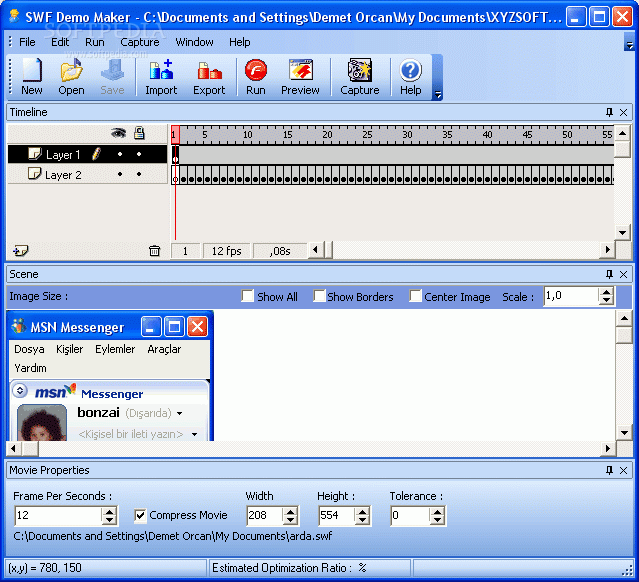The image size is (639, 582).
Task: Click the Layer 1 page icon
Action: (35, 154)
